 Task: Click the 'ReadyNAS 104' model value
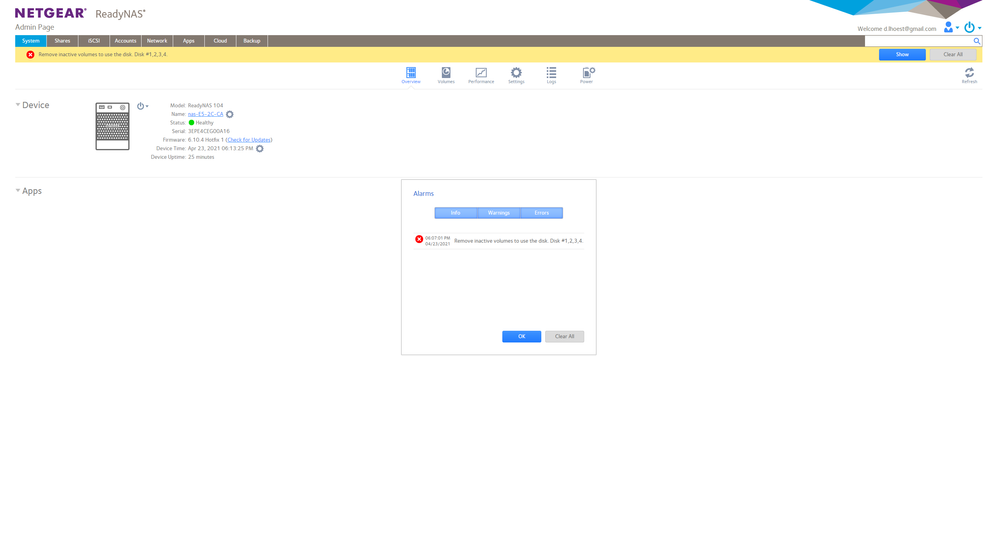click(x=206, y=106)
